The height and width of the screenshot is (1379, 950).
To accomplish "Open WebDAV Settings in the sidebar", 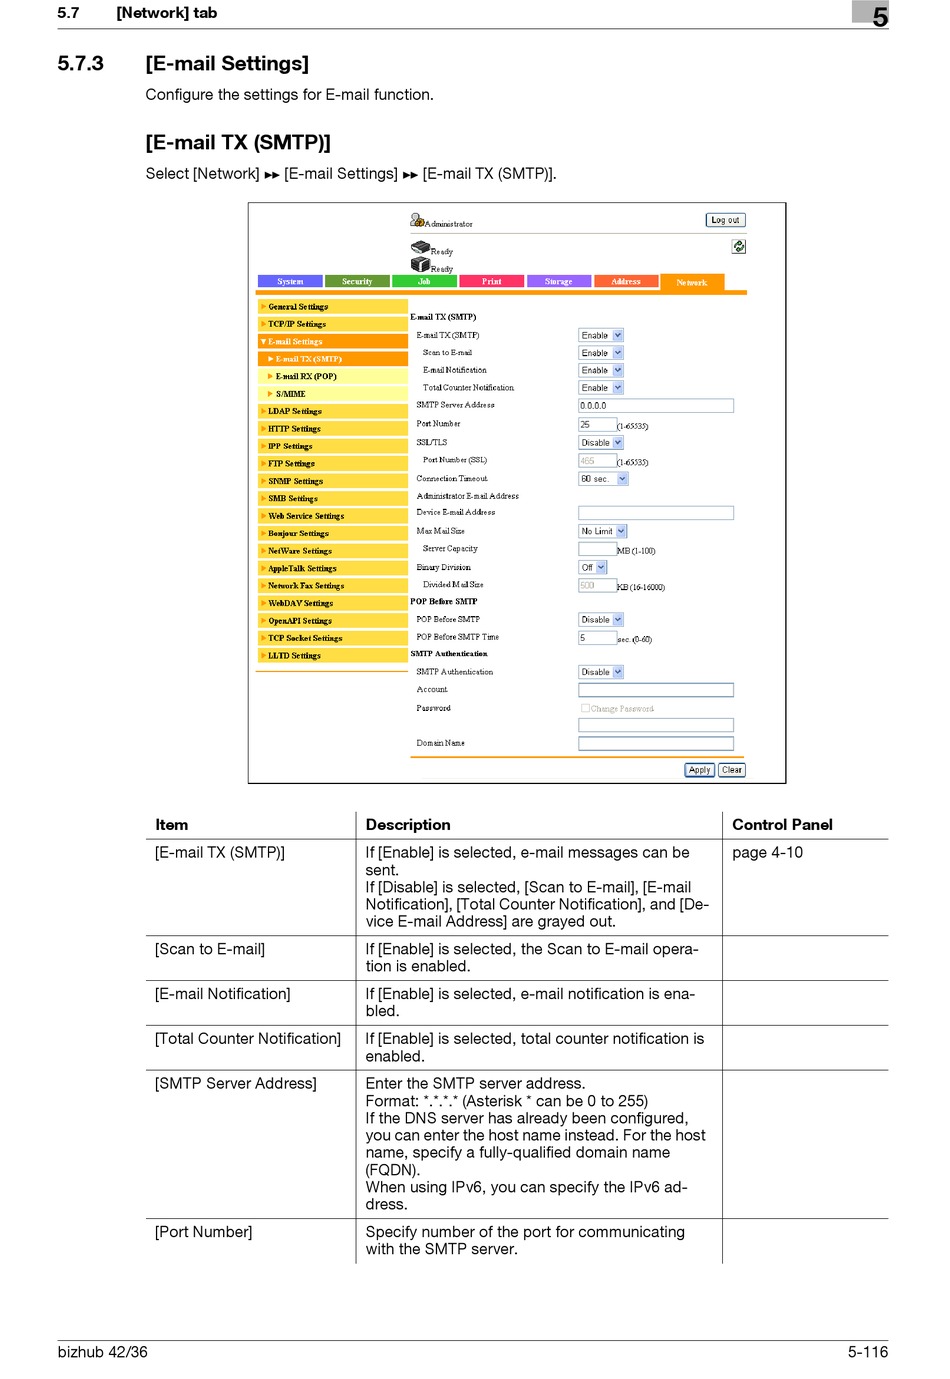I will point(332,603).
